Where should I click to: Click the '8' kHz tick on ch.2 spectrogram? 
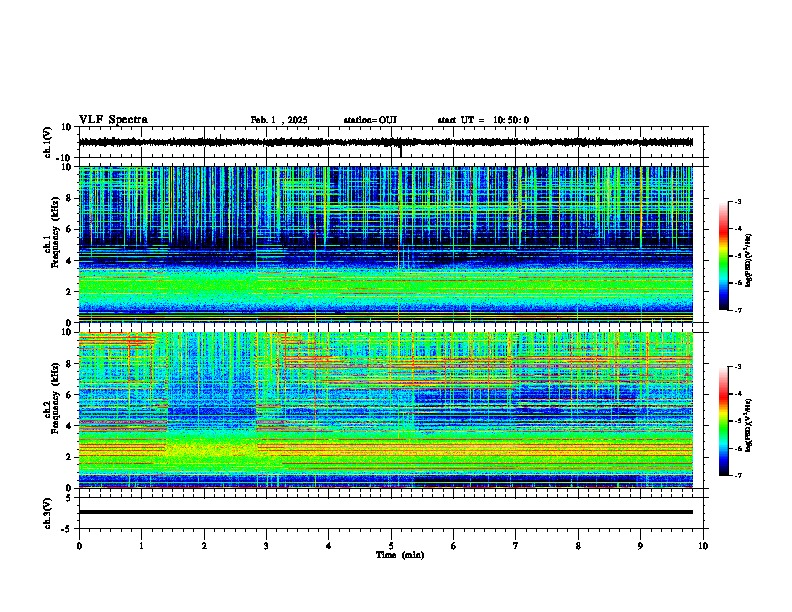point(69,364)
